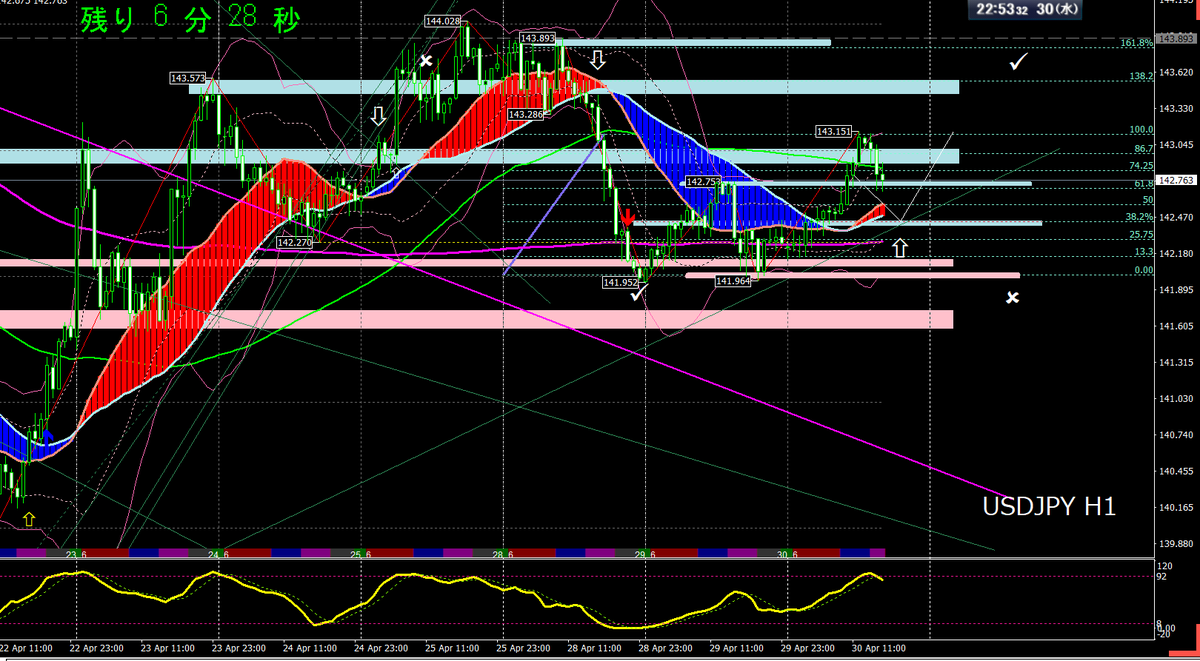
Task: Click the yellow up arrow at the chart's lowest candles
Action: pos(29,518)
